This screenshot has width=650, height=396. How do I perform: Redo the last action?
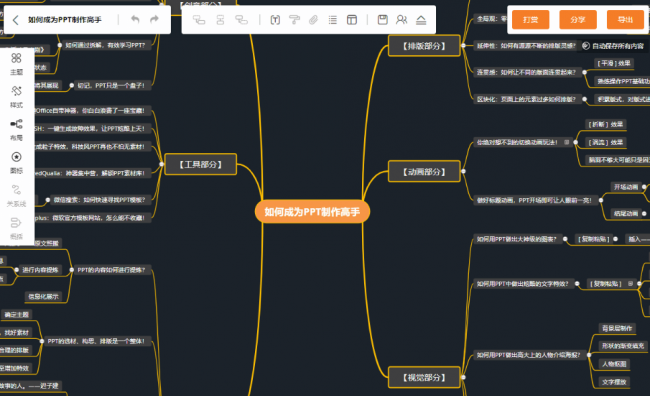154,19
